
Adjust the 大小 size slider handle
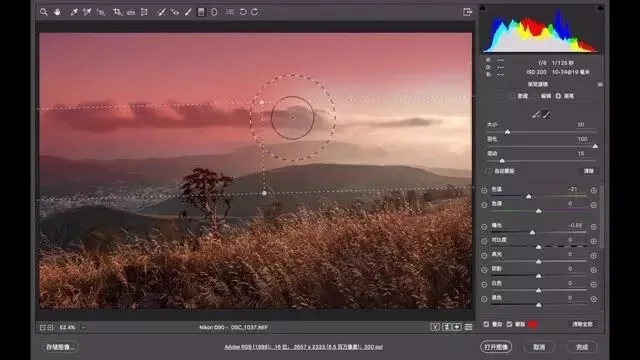[507, 132]
